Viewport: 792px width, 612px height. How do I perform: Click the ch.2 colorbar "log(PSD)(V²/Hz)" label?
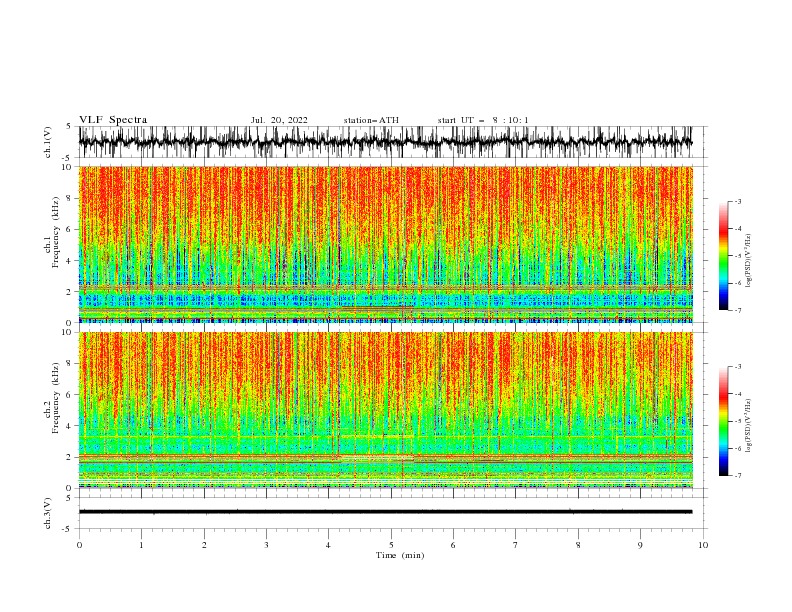[x=748, y=426]
